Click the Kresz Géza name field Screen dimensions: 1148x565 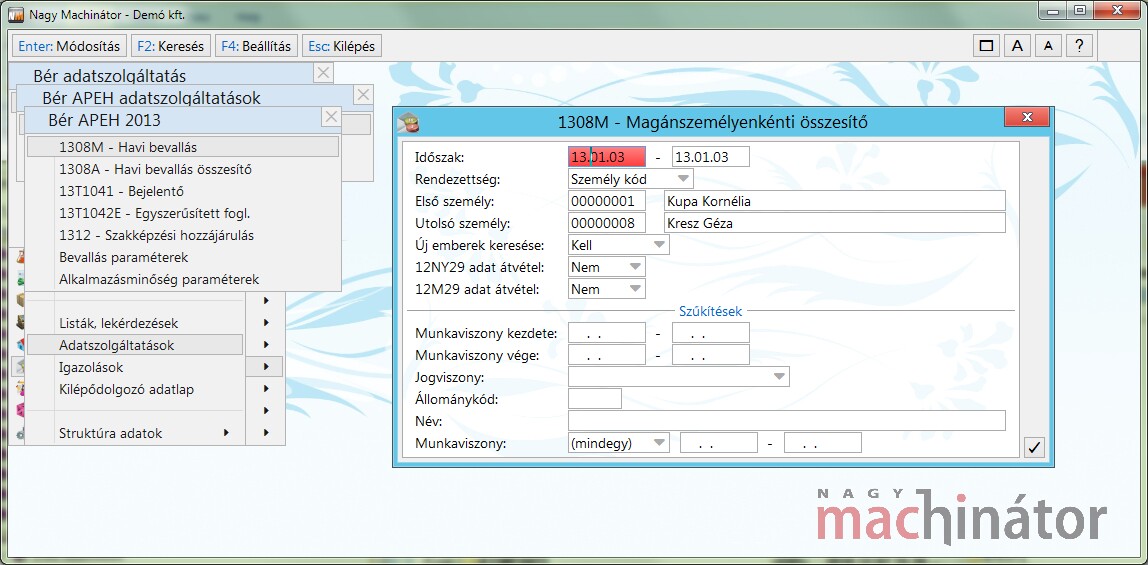pos(835,222)
